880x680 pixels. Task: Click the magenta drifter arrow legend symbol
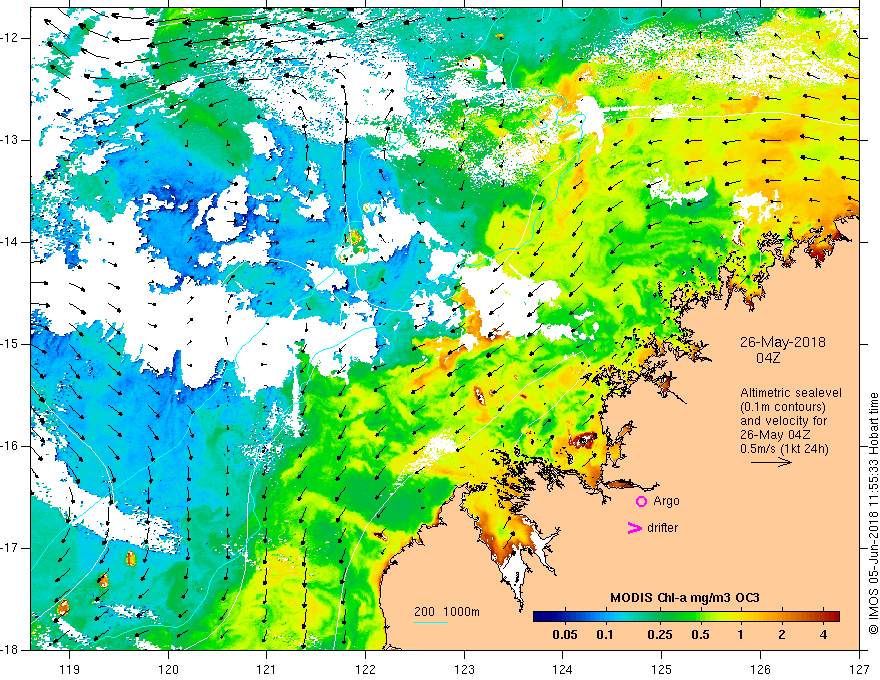click(x=634, y=528)
